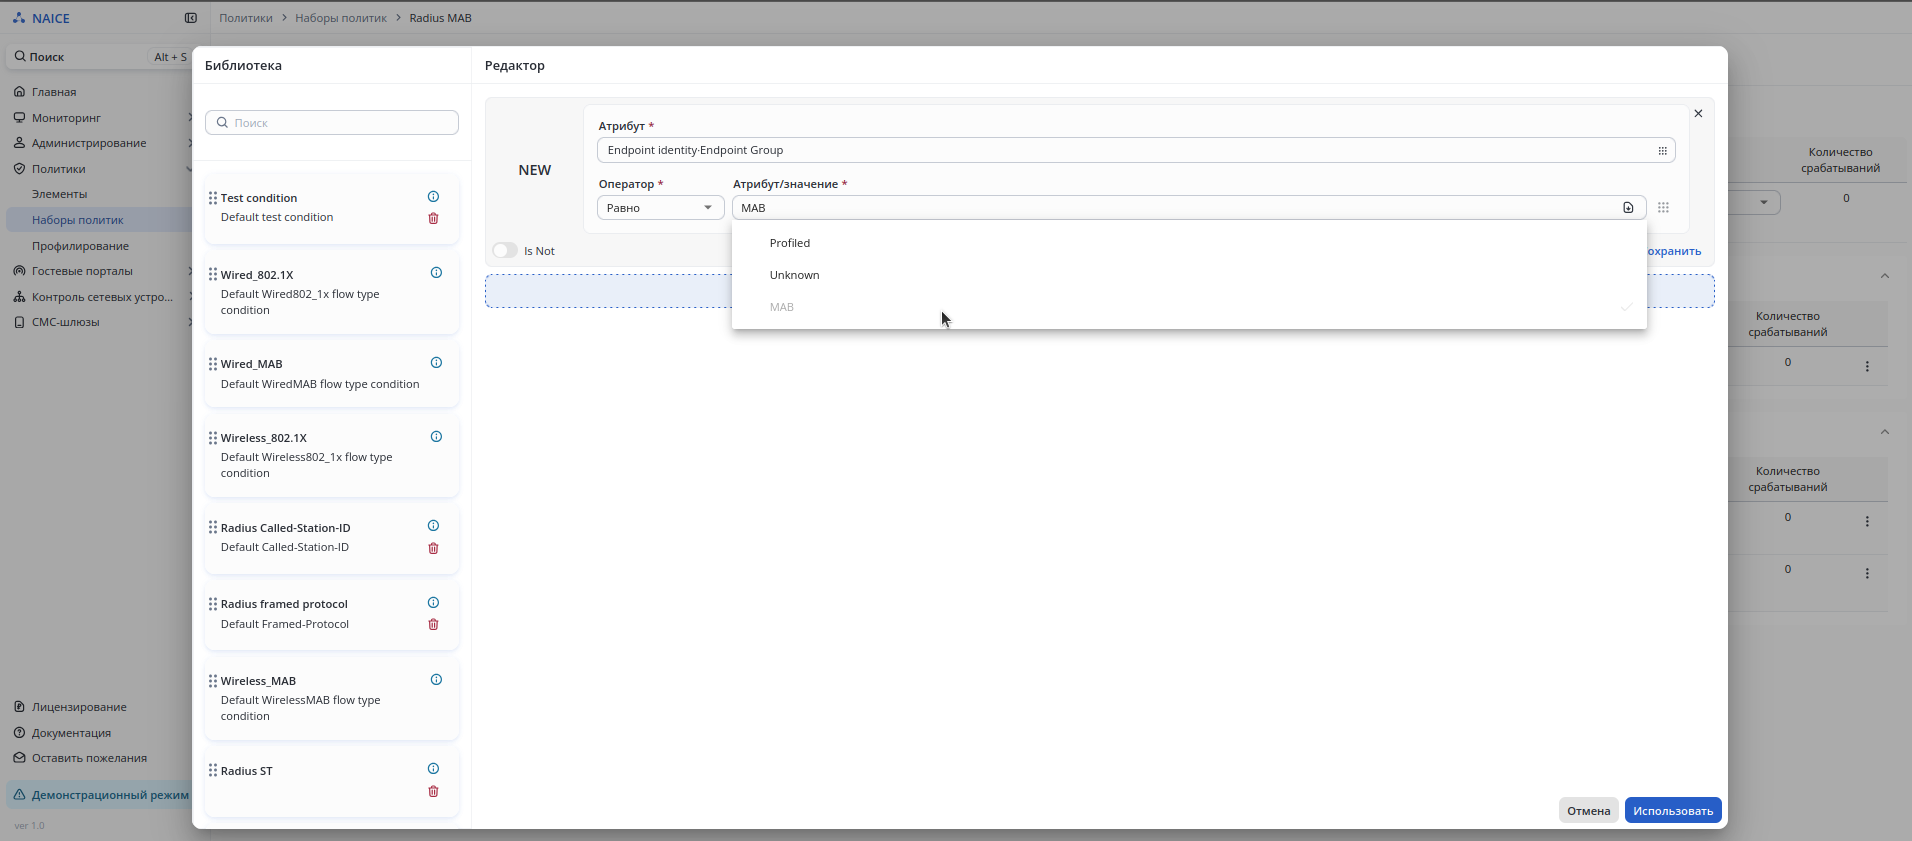
Task: Delete the Radius ST condition
Action: pyautogui.click(x=433, y=791)
